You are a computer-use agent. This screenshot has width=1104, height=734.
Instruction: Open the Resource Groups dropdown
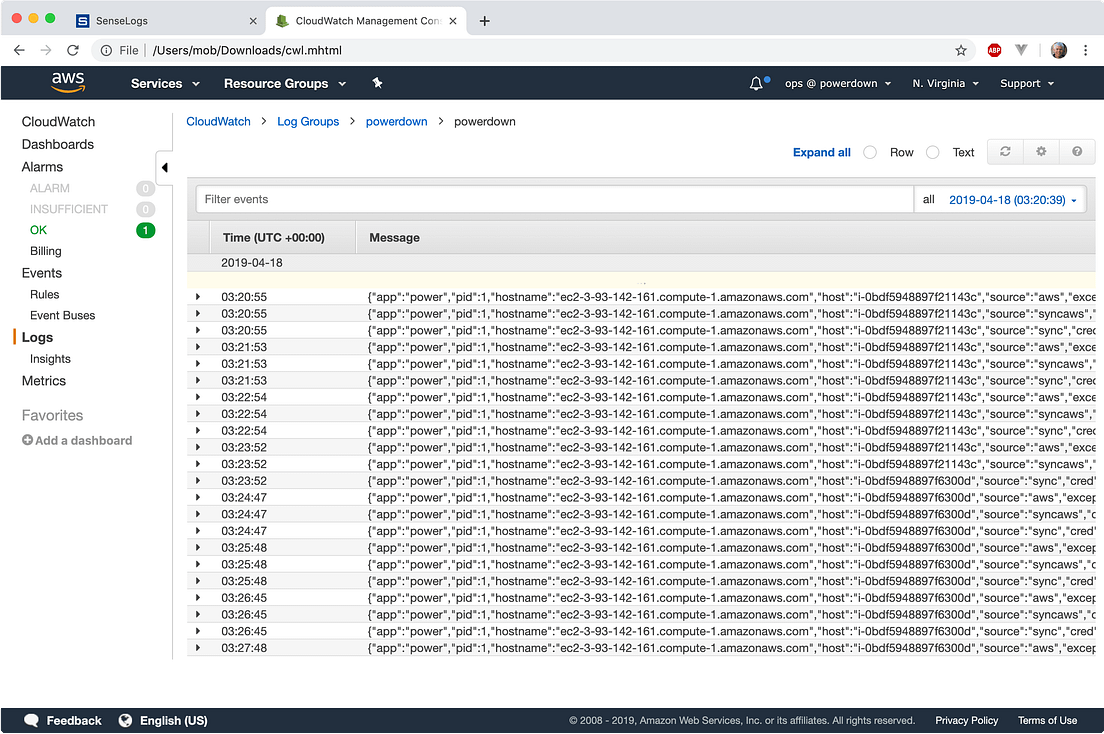pyautogui.click(x=285, y=83)
